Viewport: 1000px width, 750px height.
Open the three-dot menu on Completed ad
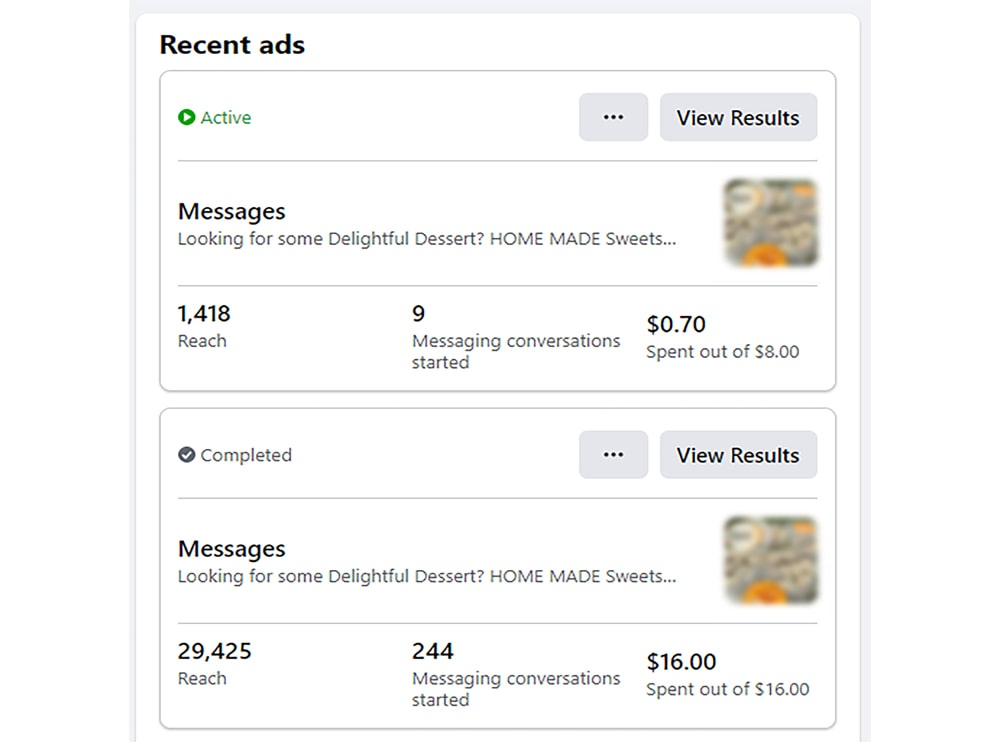pyautogui.click(x=614, y=455)
